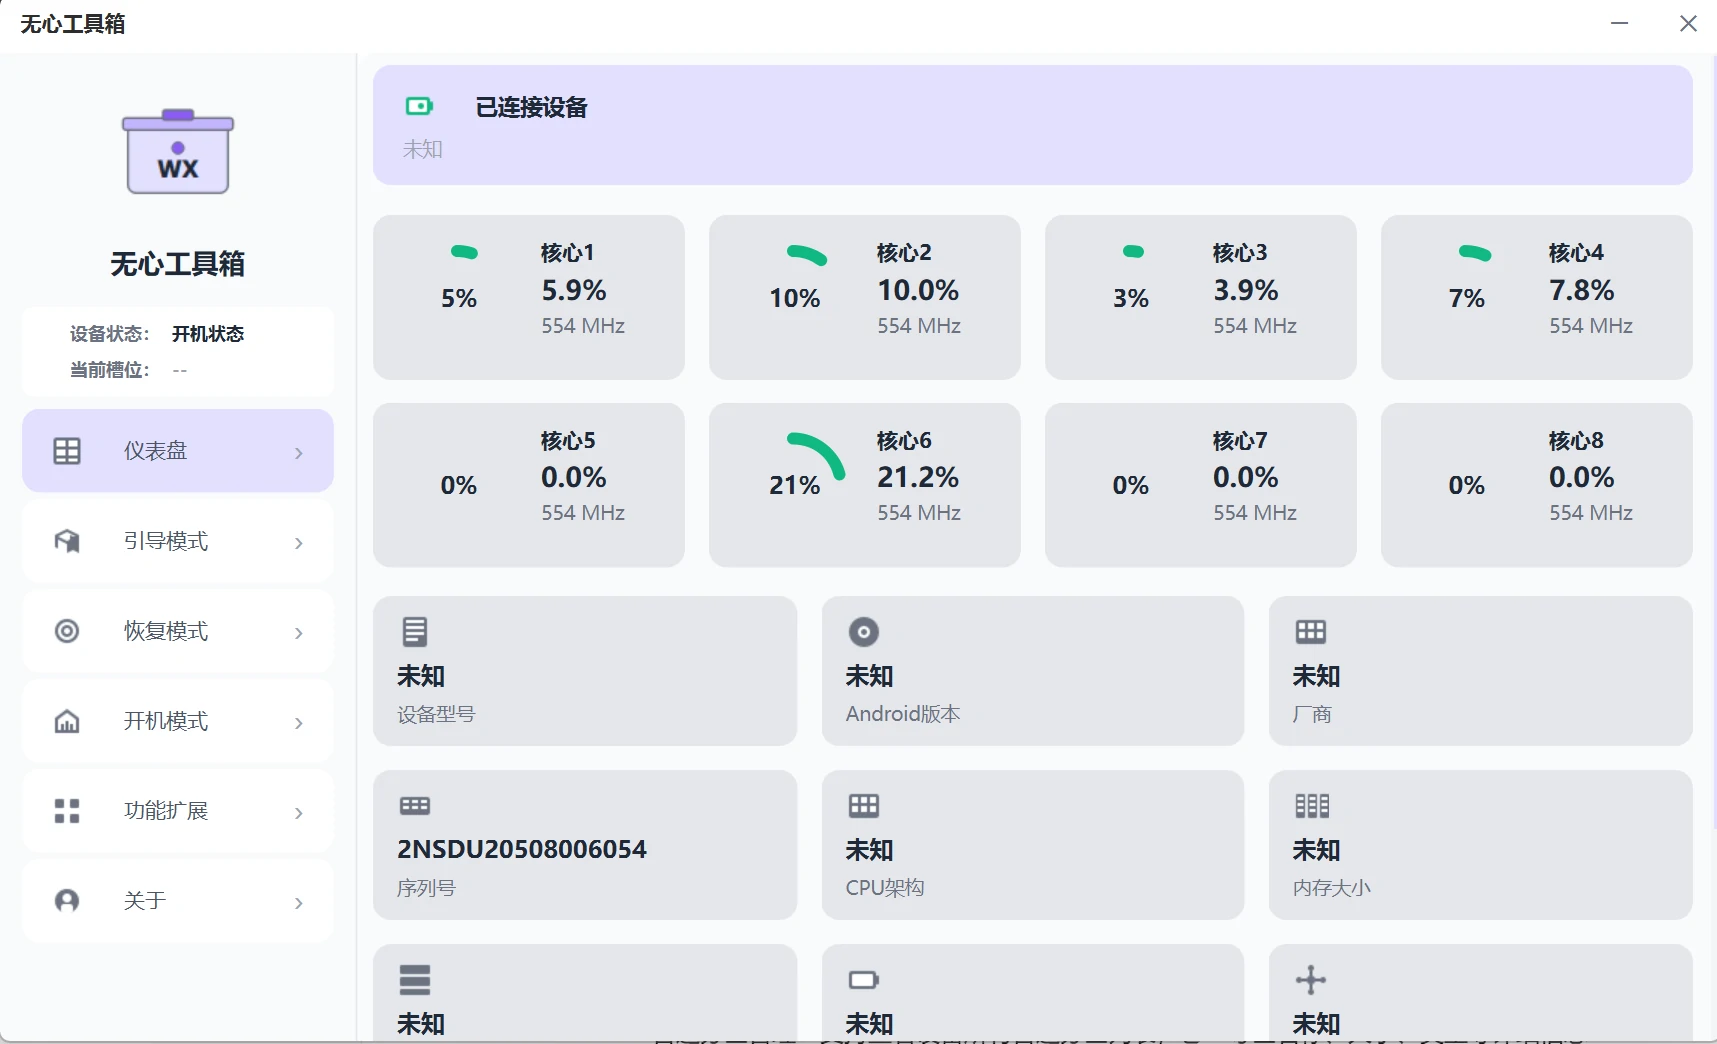Image resolution: width=1717 pixels, height=1044 pixels.
Task: Open the 功能扩展 menu item
Action: (178, 811)
